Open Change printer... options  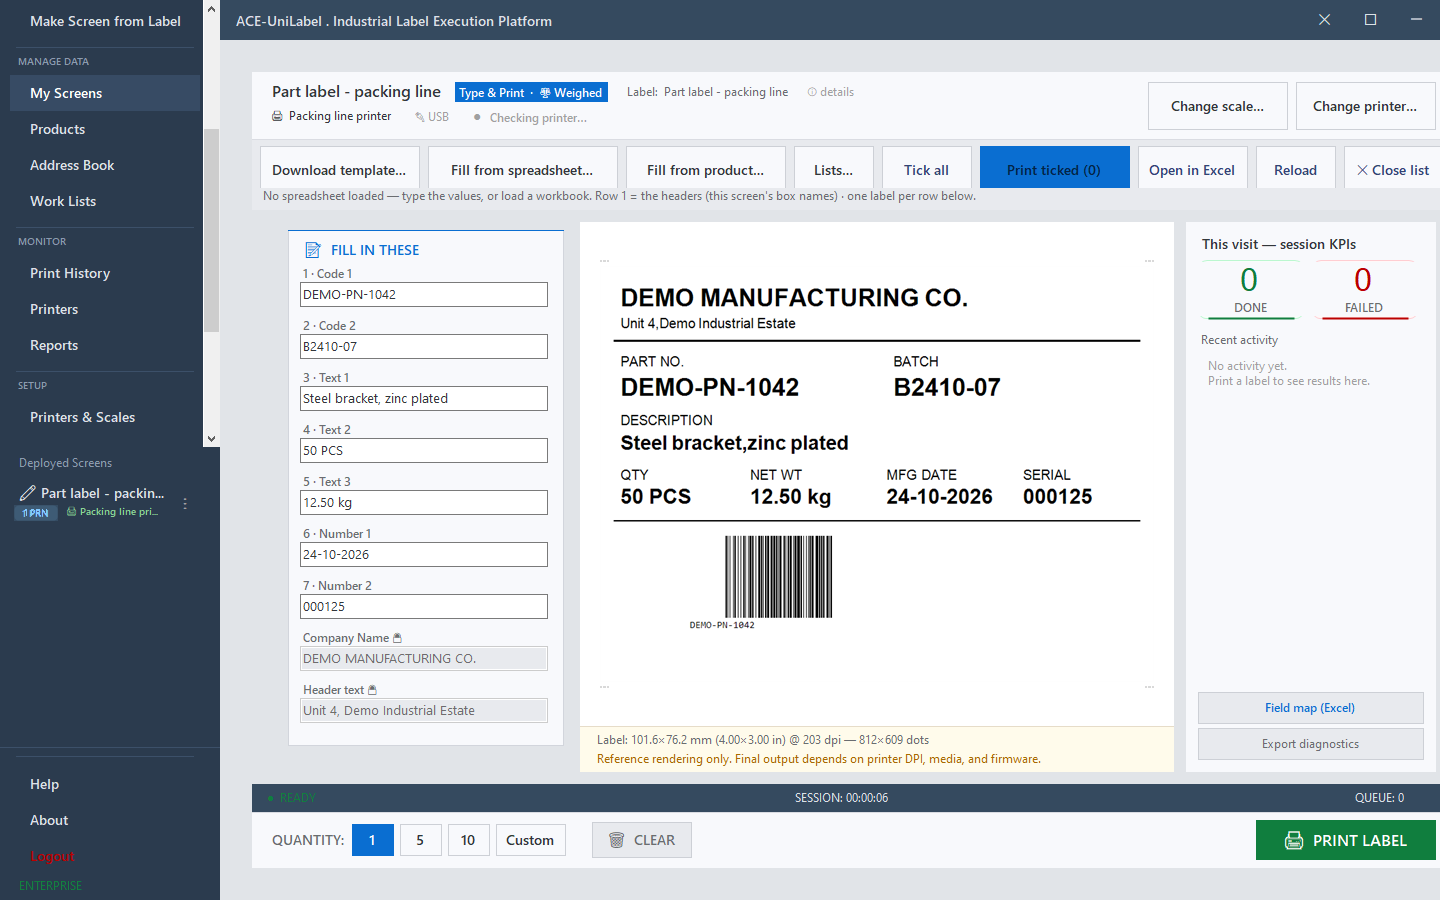(1365, 106)
